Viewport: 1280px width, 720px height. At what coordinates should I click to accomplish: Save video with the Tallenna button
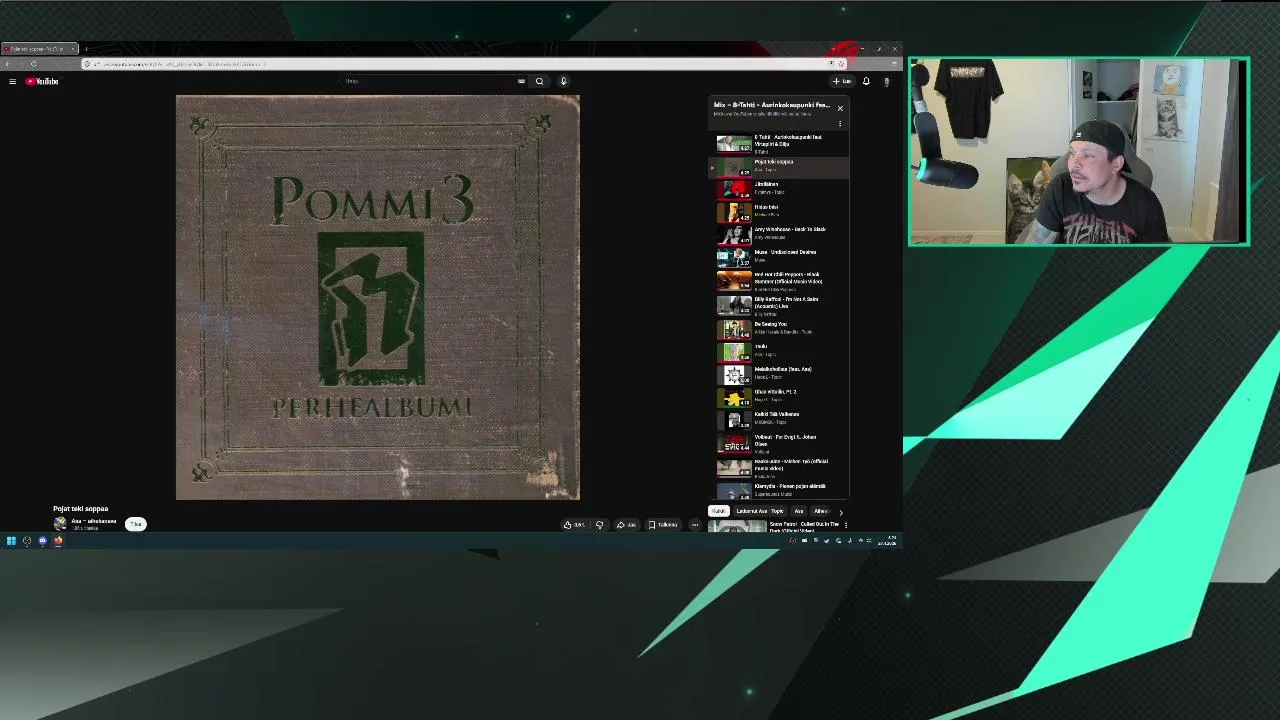pyautogui.click(x=663, y=524)
